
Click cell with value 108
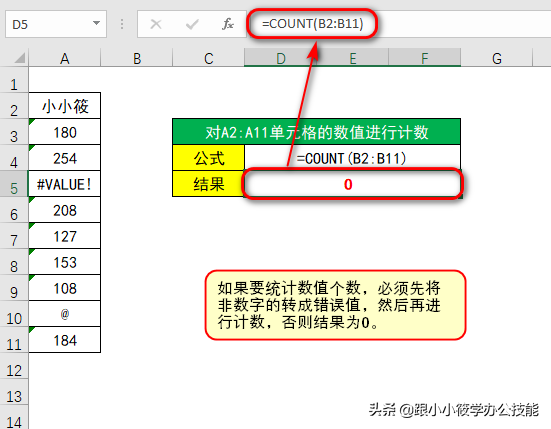coord(65,288)
